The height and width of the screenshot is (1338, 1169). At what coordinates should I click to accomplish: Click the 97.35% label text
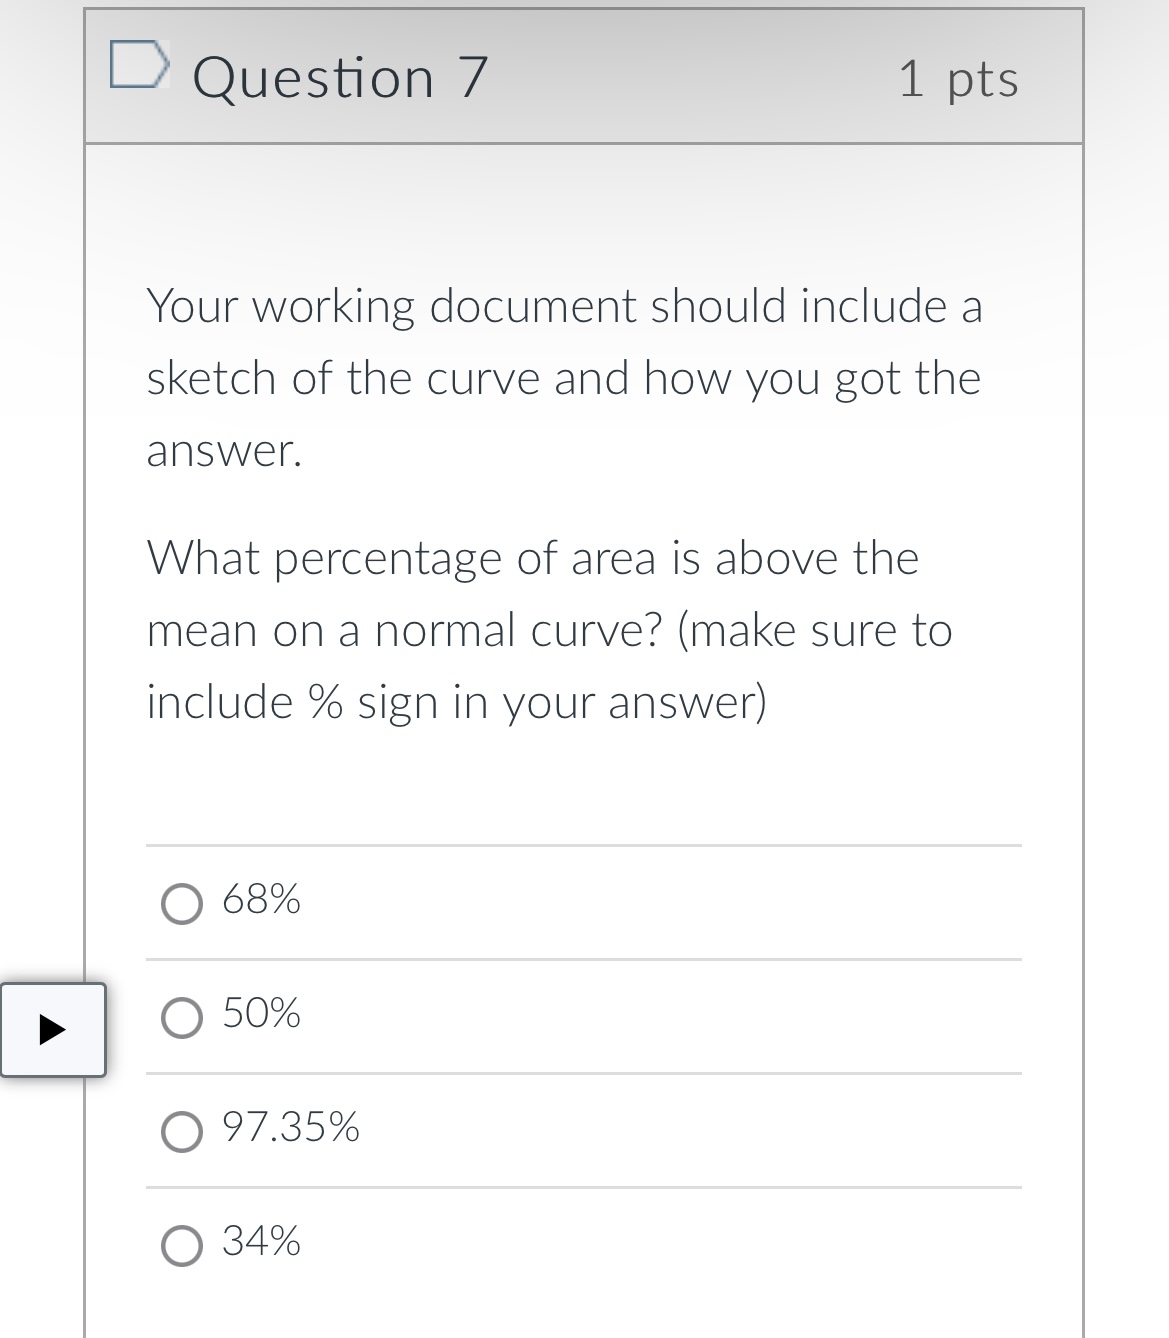click(290, 1131)
